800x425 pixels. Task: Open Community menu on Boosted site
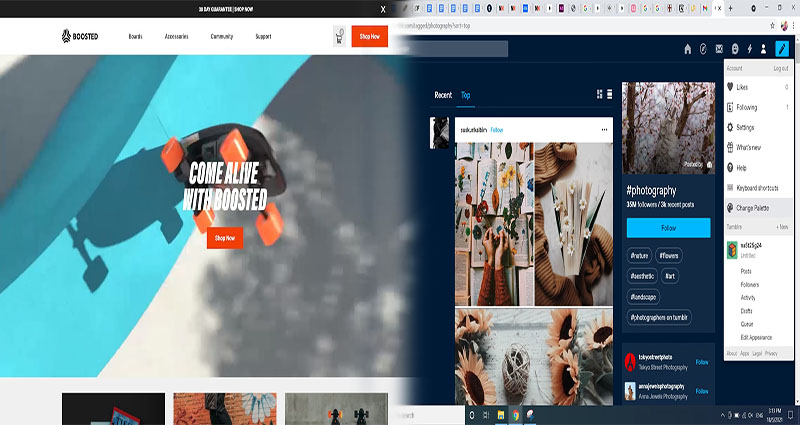(222, 37)
